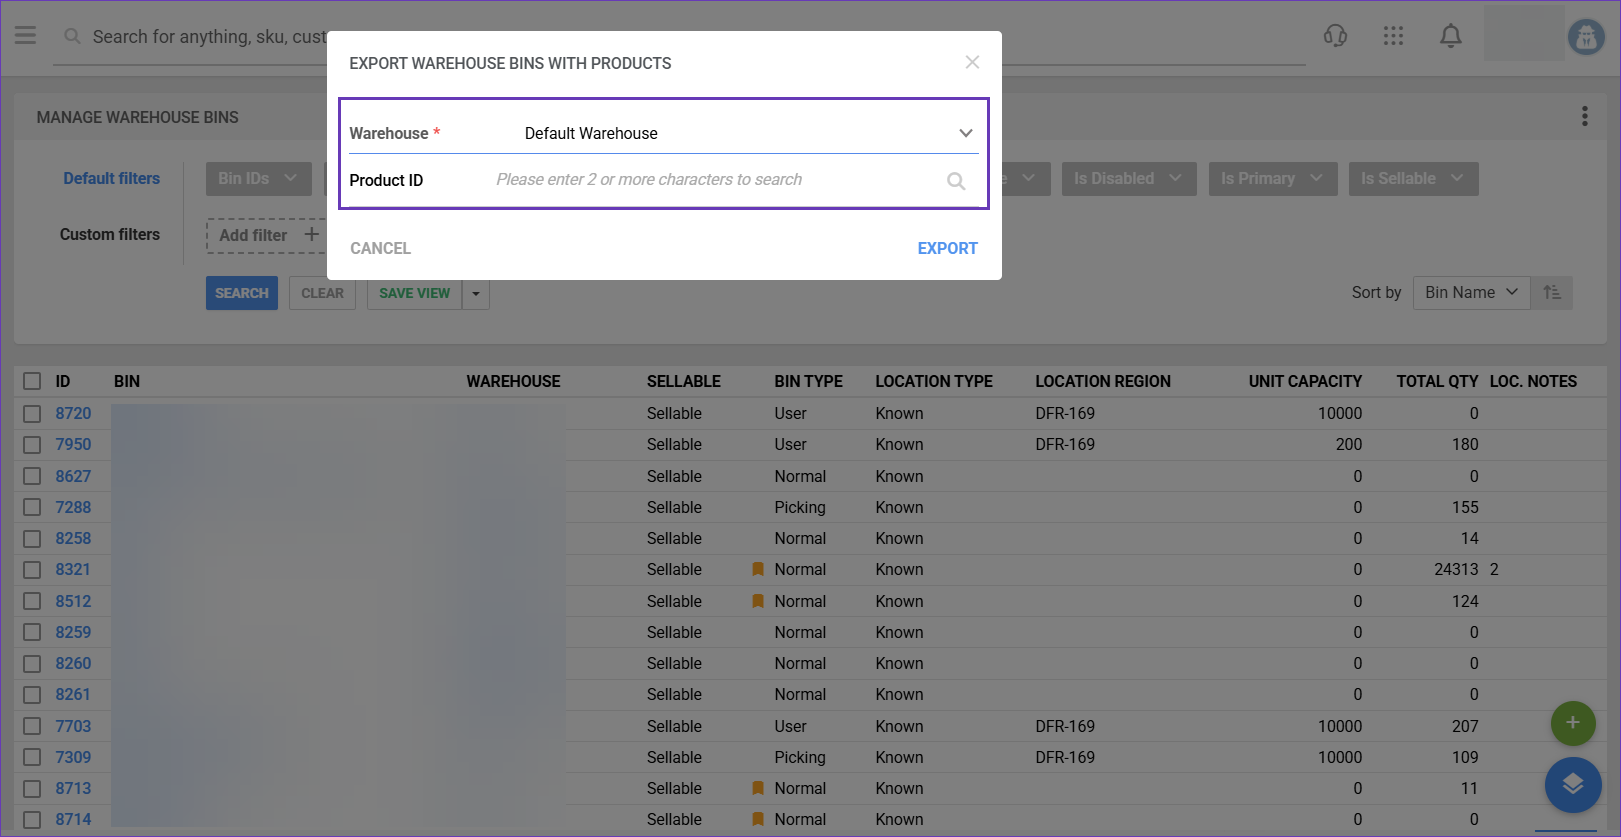Toggle the select-all header checkbox
The height and width of the screenshot is (837, 1621).
click(x=32, y=381)
